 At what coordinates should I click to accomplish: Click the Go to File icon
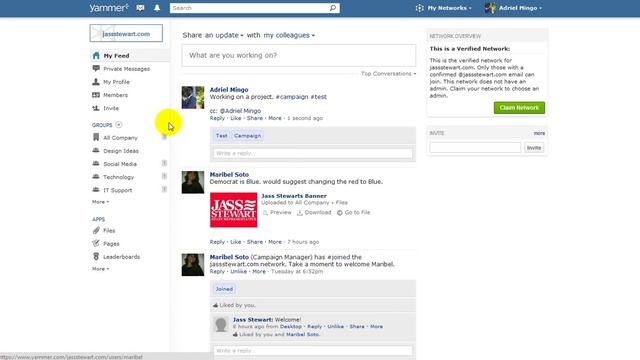[x=340, y=213]
